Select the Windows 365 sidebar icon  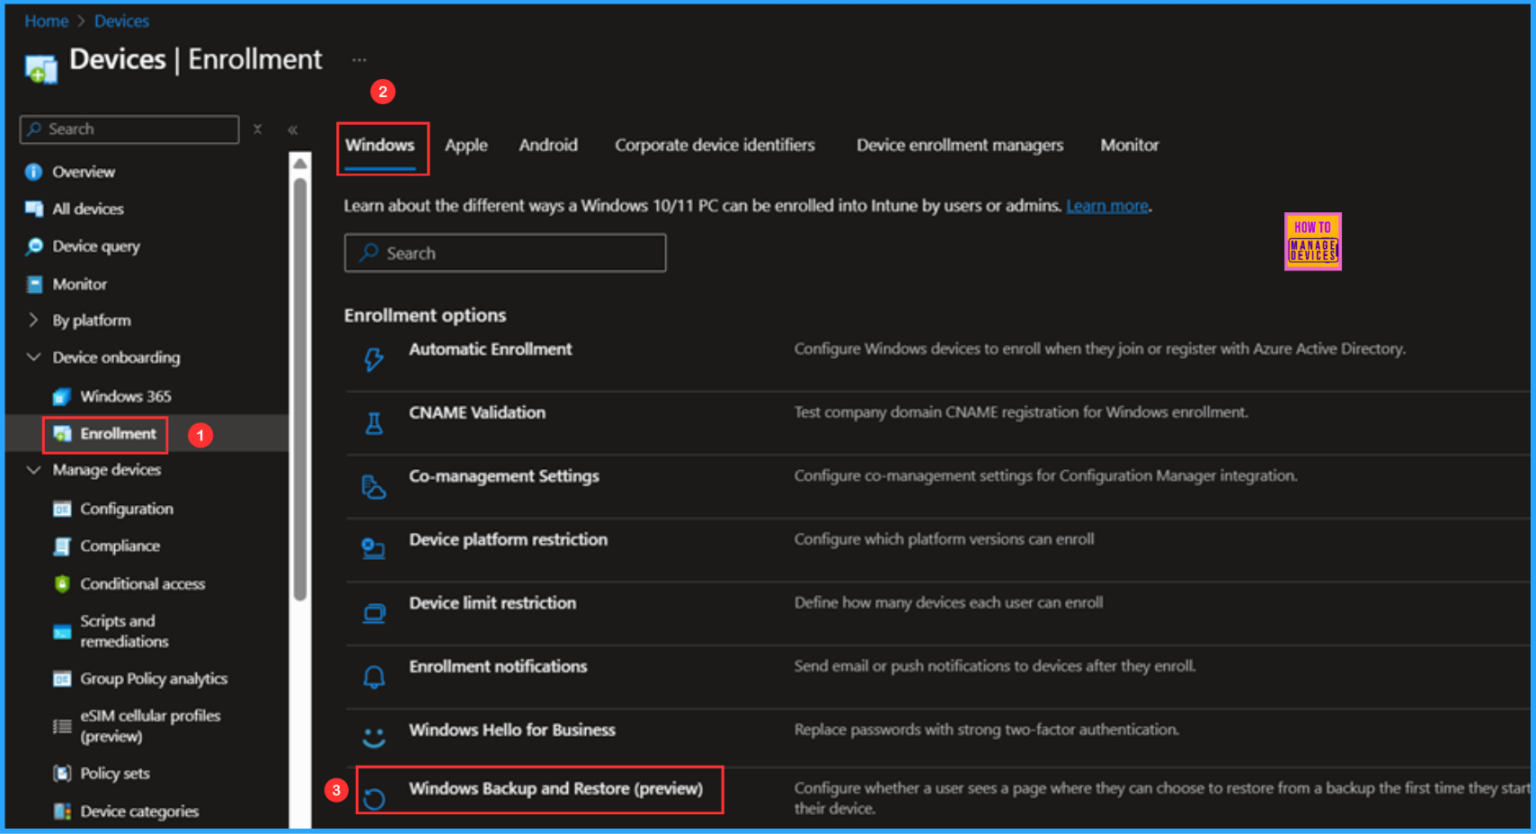[x=60, y=396]
